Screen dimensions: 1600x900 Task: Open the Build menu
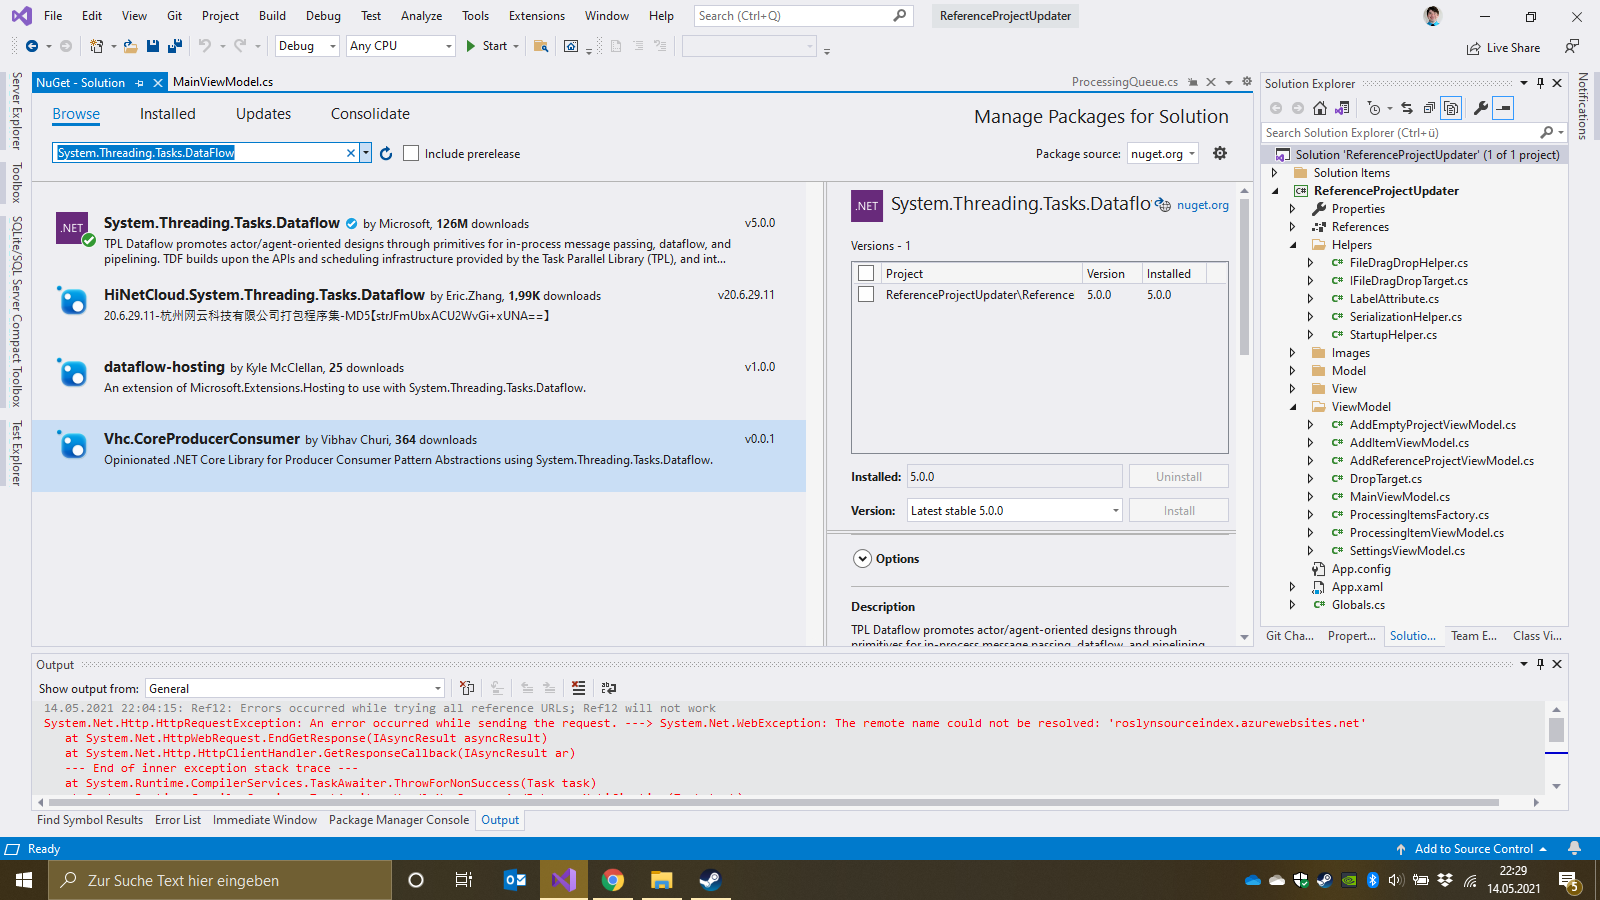pos(272,16)
